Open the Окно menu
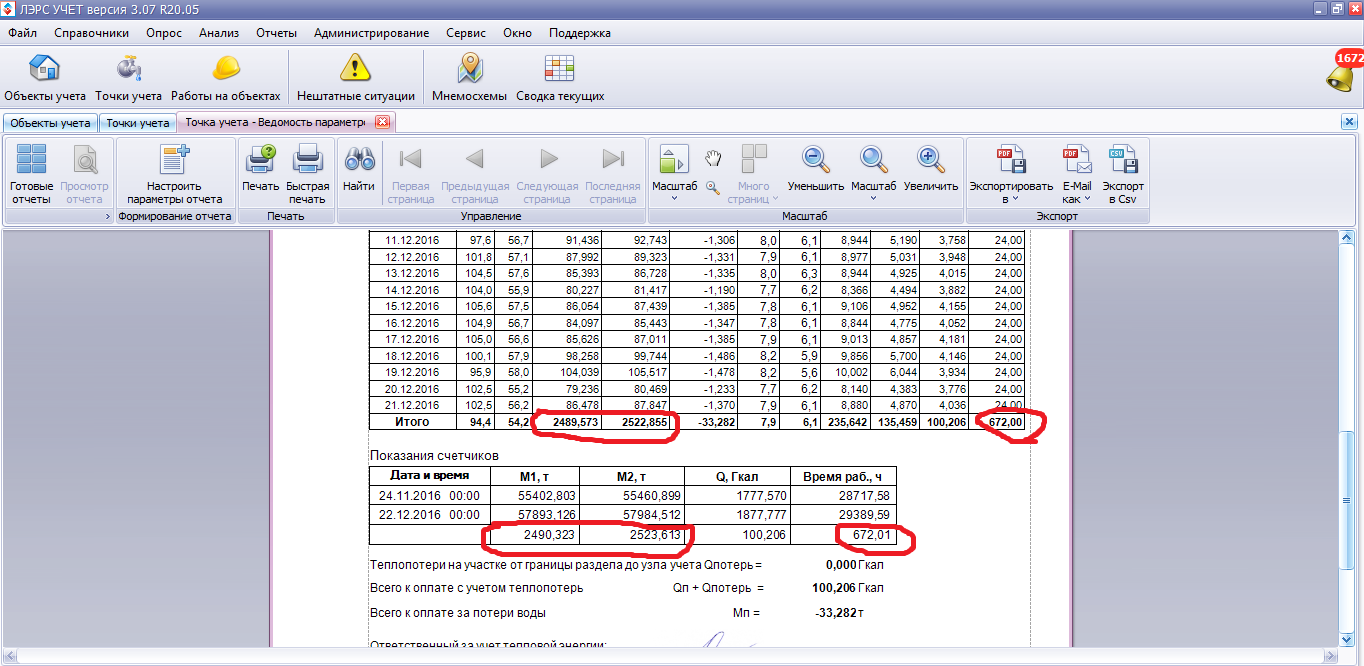This screenshot has height=666, width=1364. pyautogui.click(x=518, y=33)
